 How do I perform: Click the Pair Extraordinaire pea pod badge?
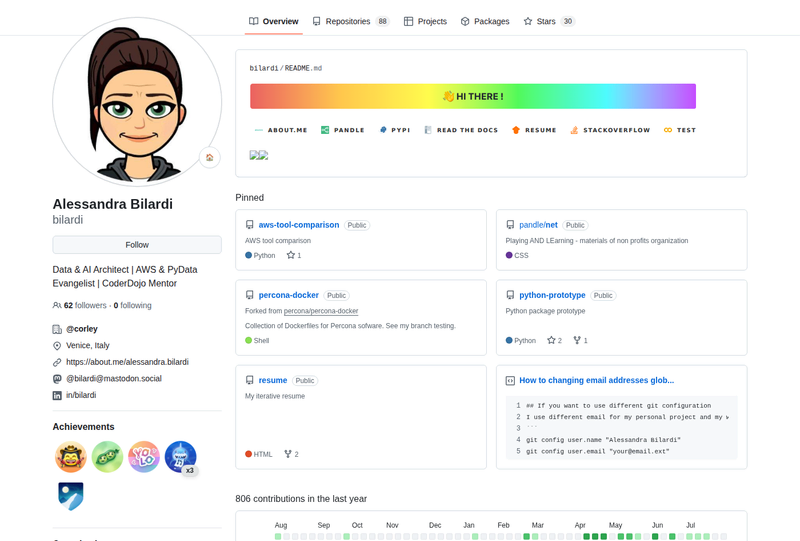(x=107, y=457)
